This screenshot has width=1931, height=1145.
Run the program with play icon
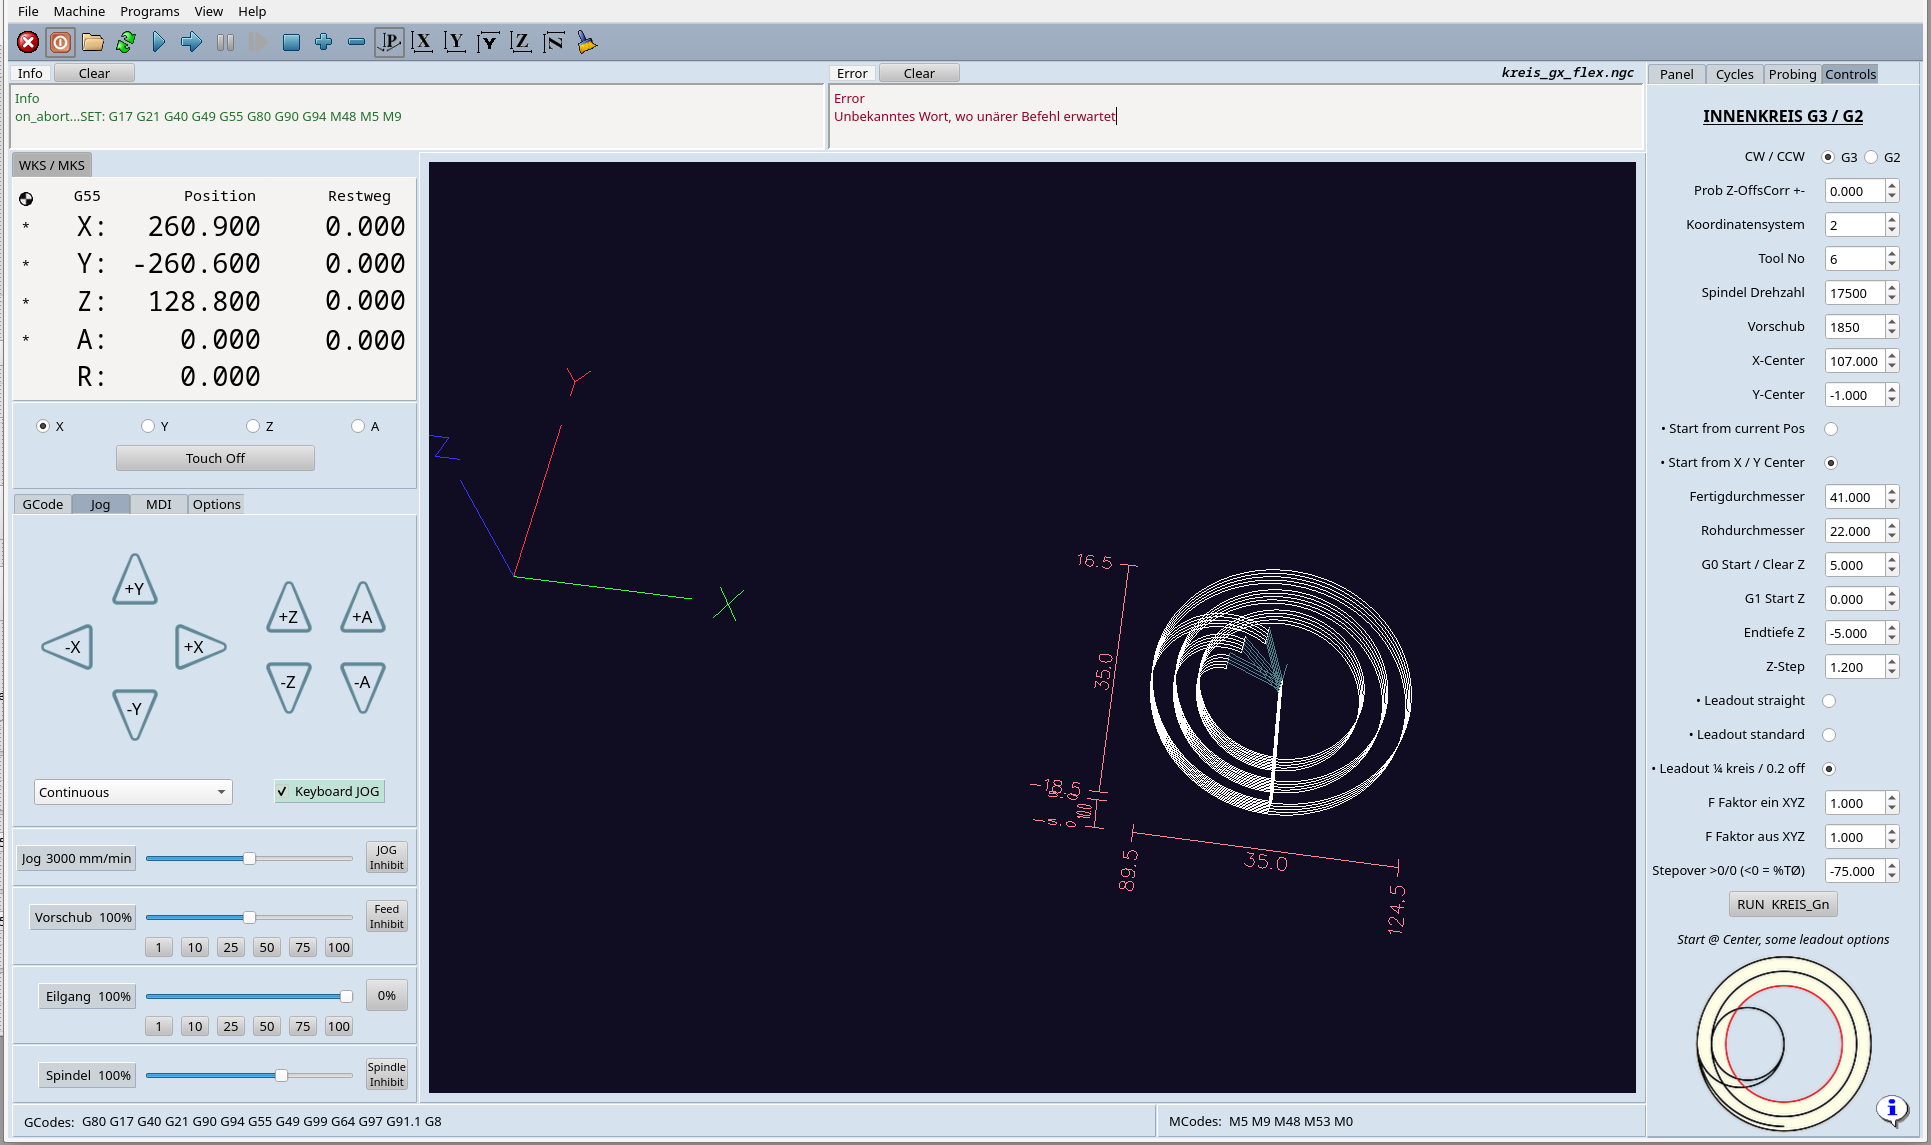tap(159, 42)
